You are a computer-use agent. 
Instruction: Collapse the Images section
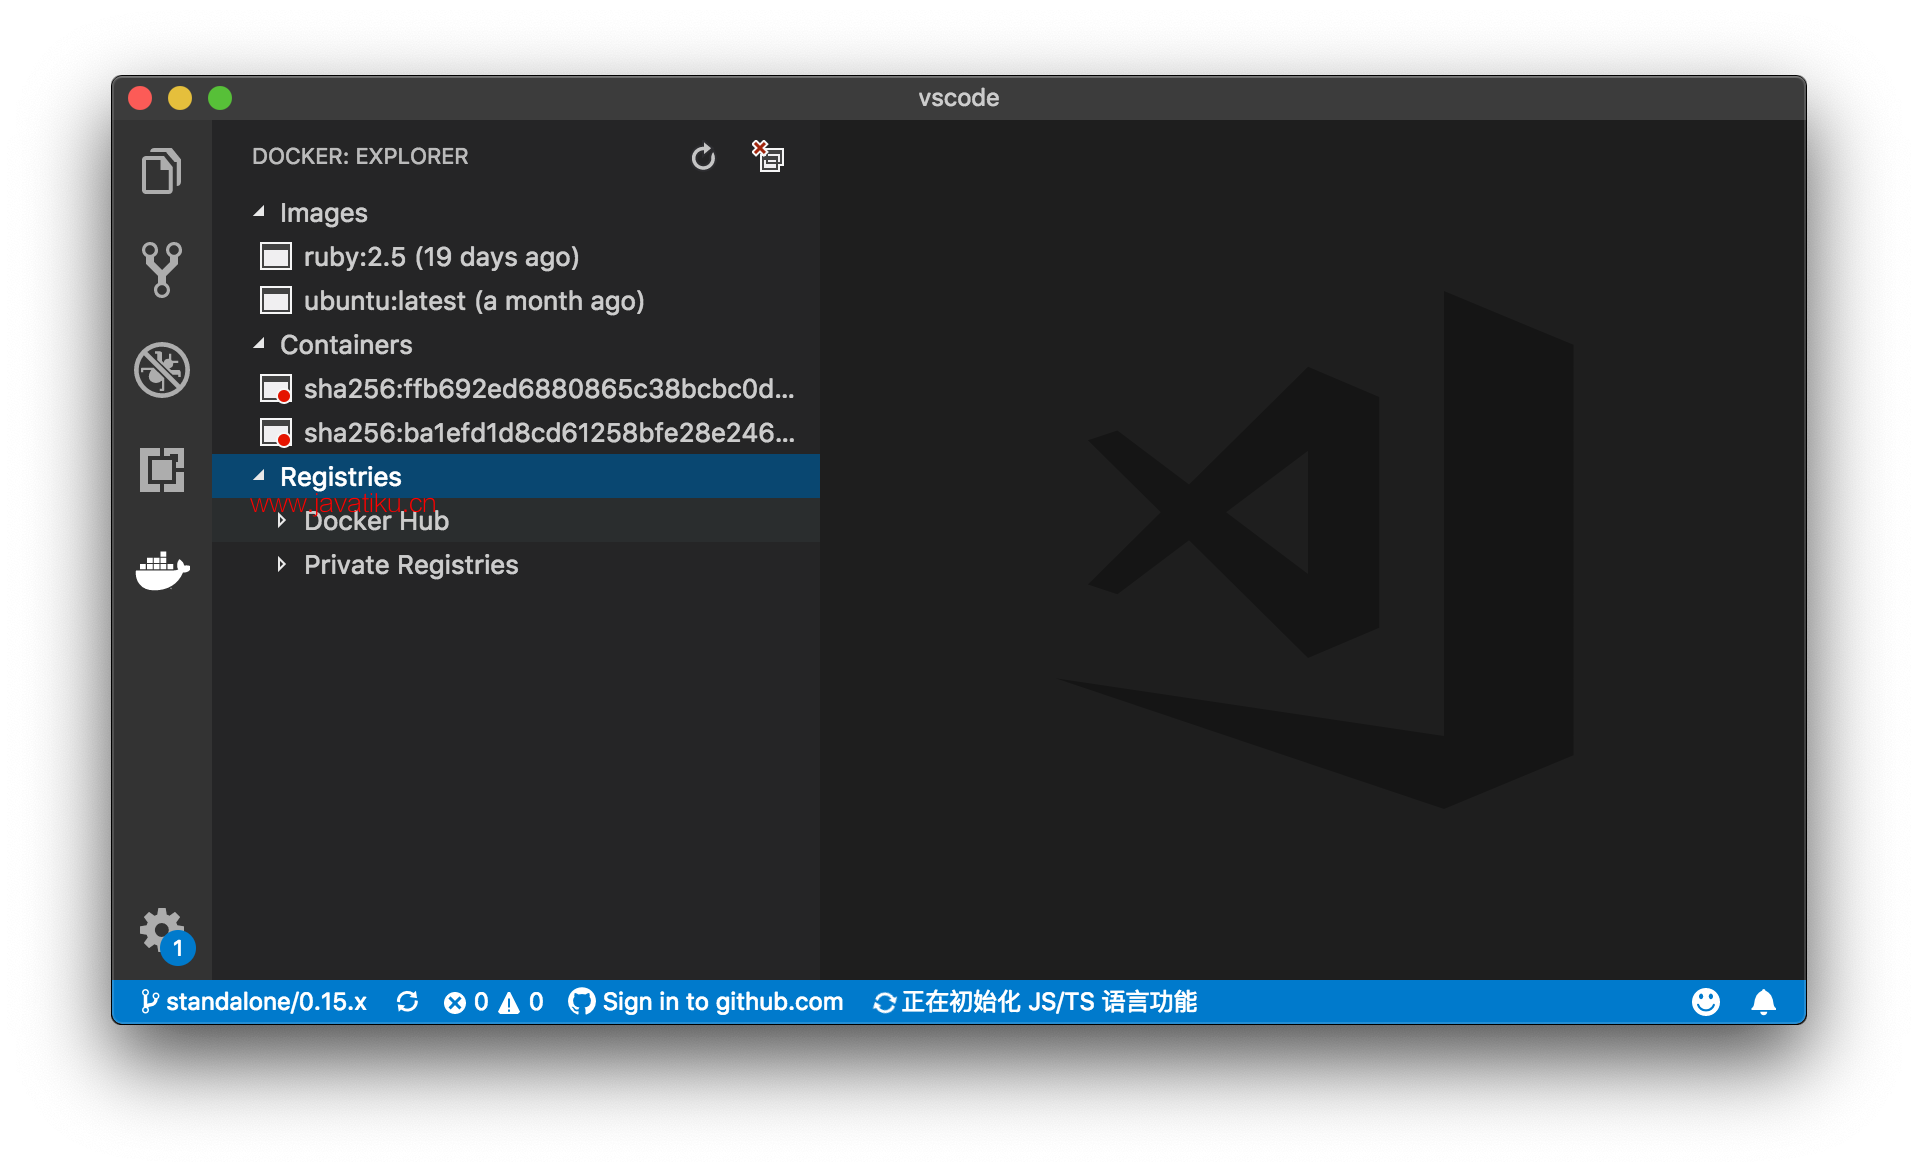click(x=259, y=212)
